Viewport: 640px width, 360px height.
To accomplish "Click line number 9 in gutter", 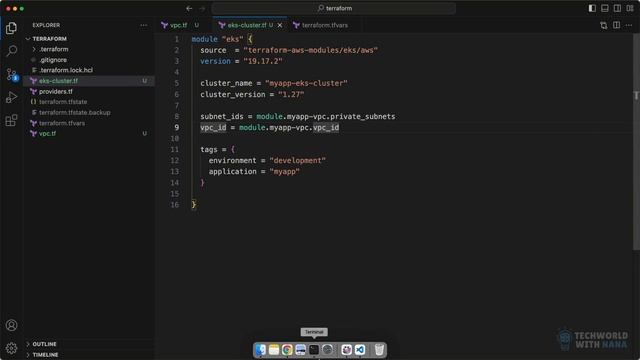I will [x=176, y=127].
